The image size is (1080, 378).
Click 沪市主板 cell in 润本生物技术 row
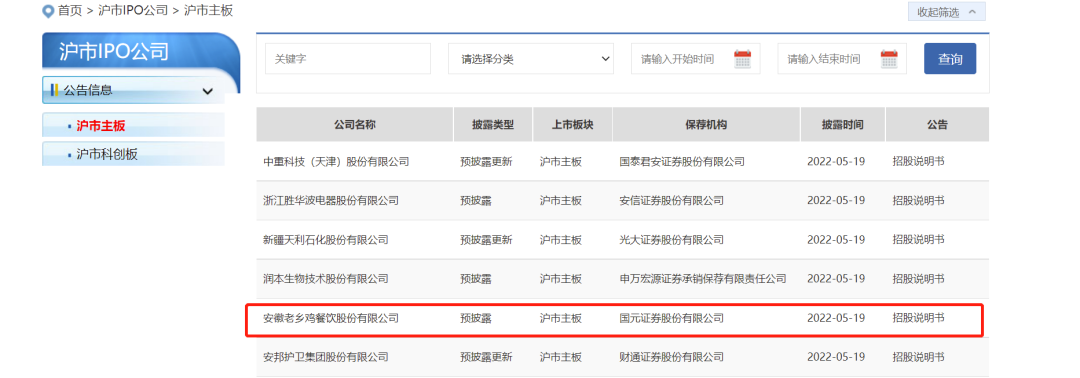[x=561, y=279]
